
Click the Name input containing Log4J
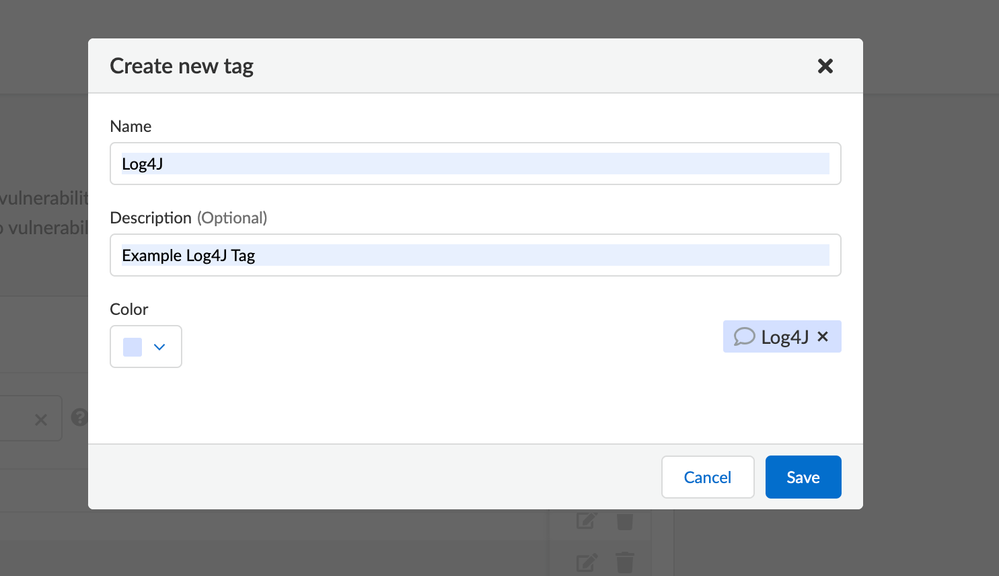coord(475,164)
